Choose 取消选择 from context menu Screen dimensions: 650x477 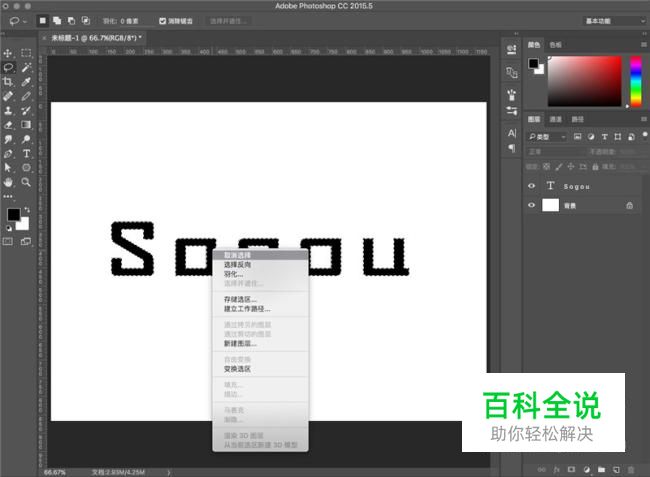click(260, 255)
